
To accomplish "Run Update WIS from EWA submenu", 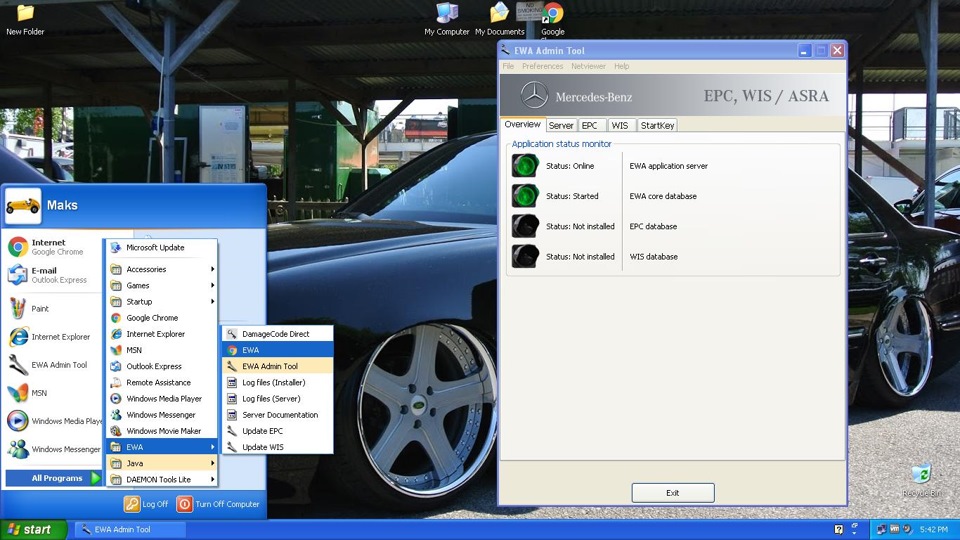I will [x=278, y=447].
